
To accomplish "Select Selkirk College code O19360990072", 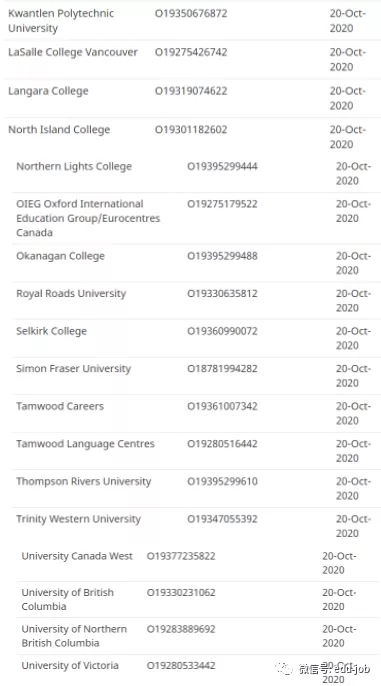I will [x=222, y=331].
